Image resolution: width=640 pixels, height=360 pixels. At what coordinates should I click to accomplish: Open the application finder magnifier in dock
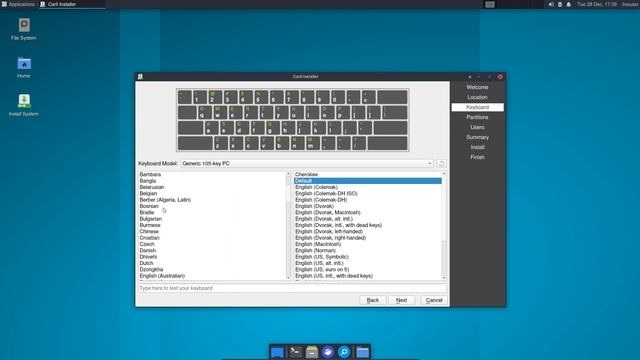click(x=344, y=352)
